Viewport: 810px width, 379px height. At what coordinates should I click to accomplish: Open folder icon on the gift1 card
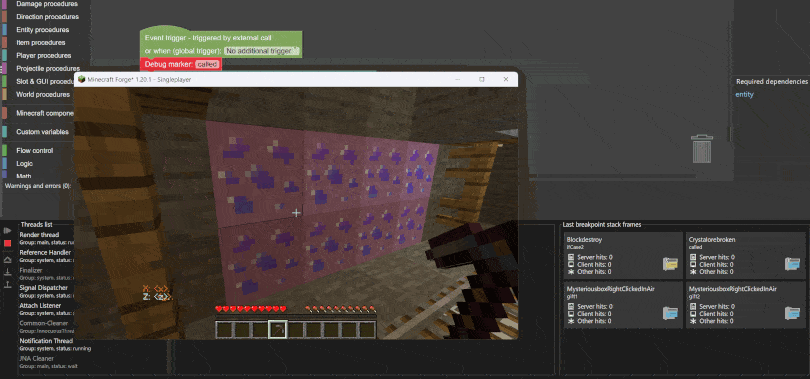click(671, 313)
